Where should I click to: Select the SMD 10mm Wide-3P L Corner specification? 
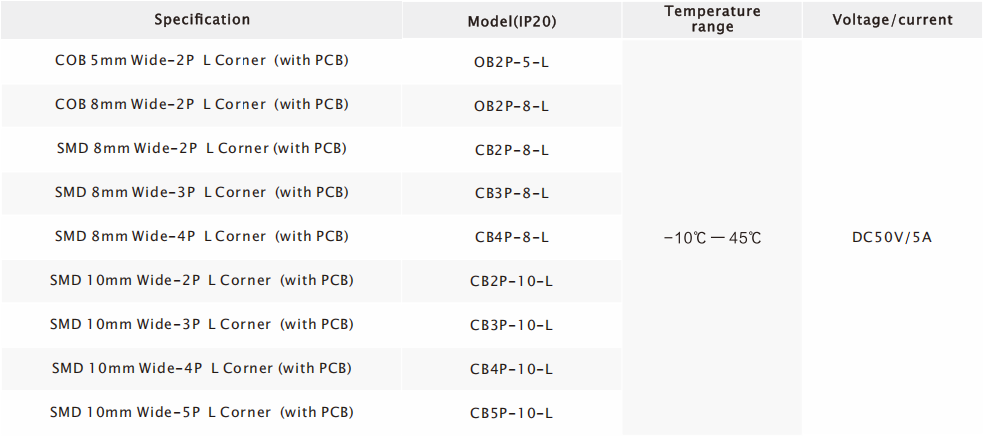click(202, 325)
